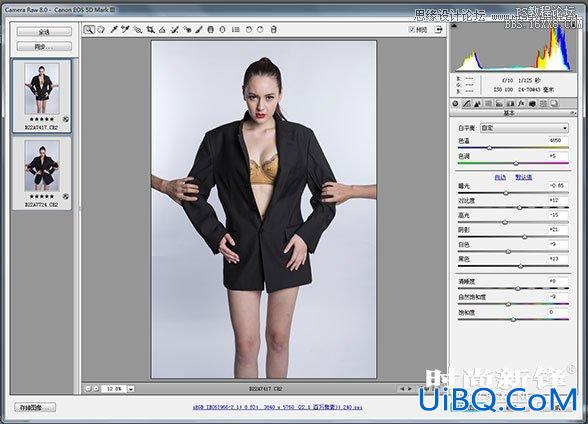The height and width of the screenshot is (424, 588).
Task: Switch to the Tone Curve tab
Action: click(x=466, y=103)
